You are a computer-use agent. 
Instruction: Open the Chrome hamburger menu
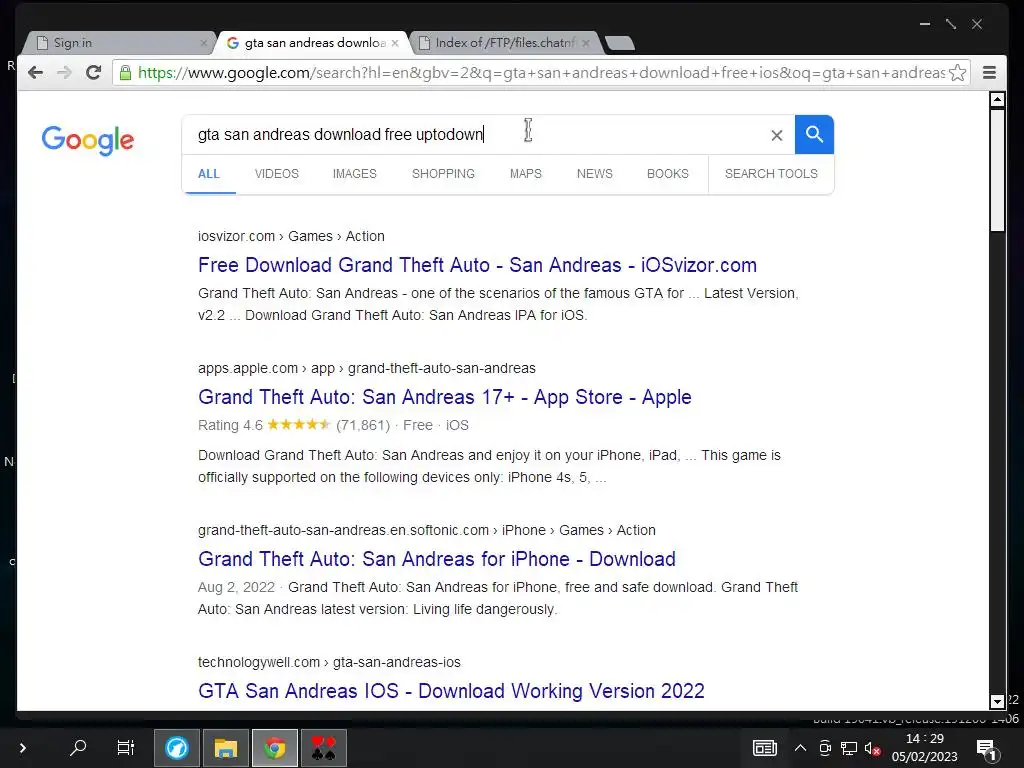click(989, 72)
